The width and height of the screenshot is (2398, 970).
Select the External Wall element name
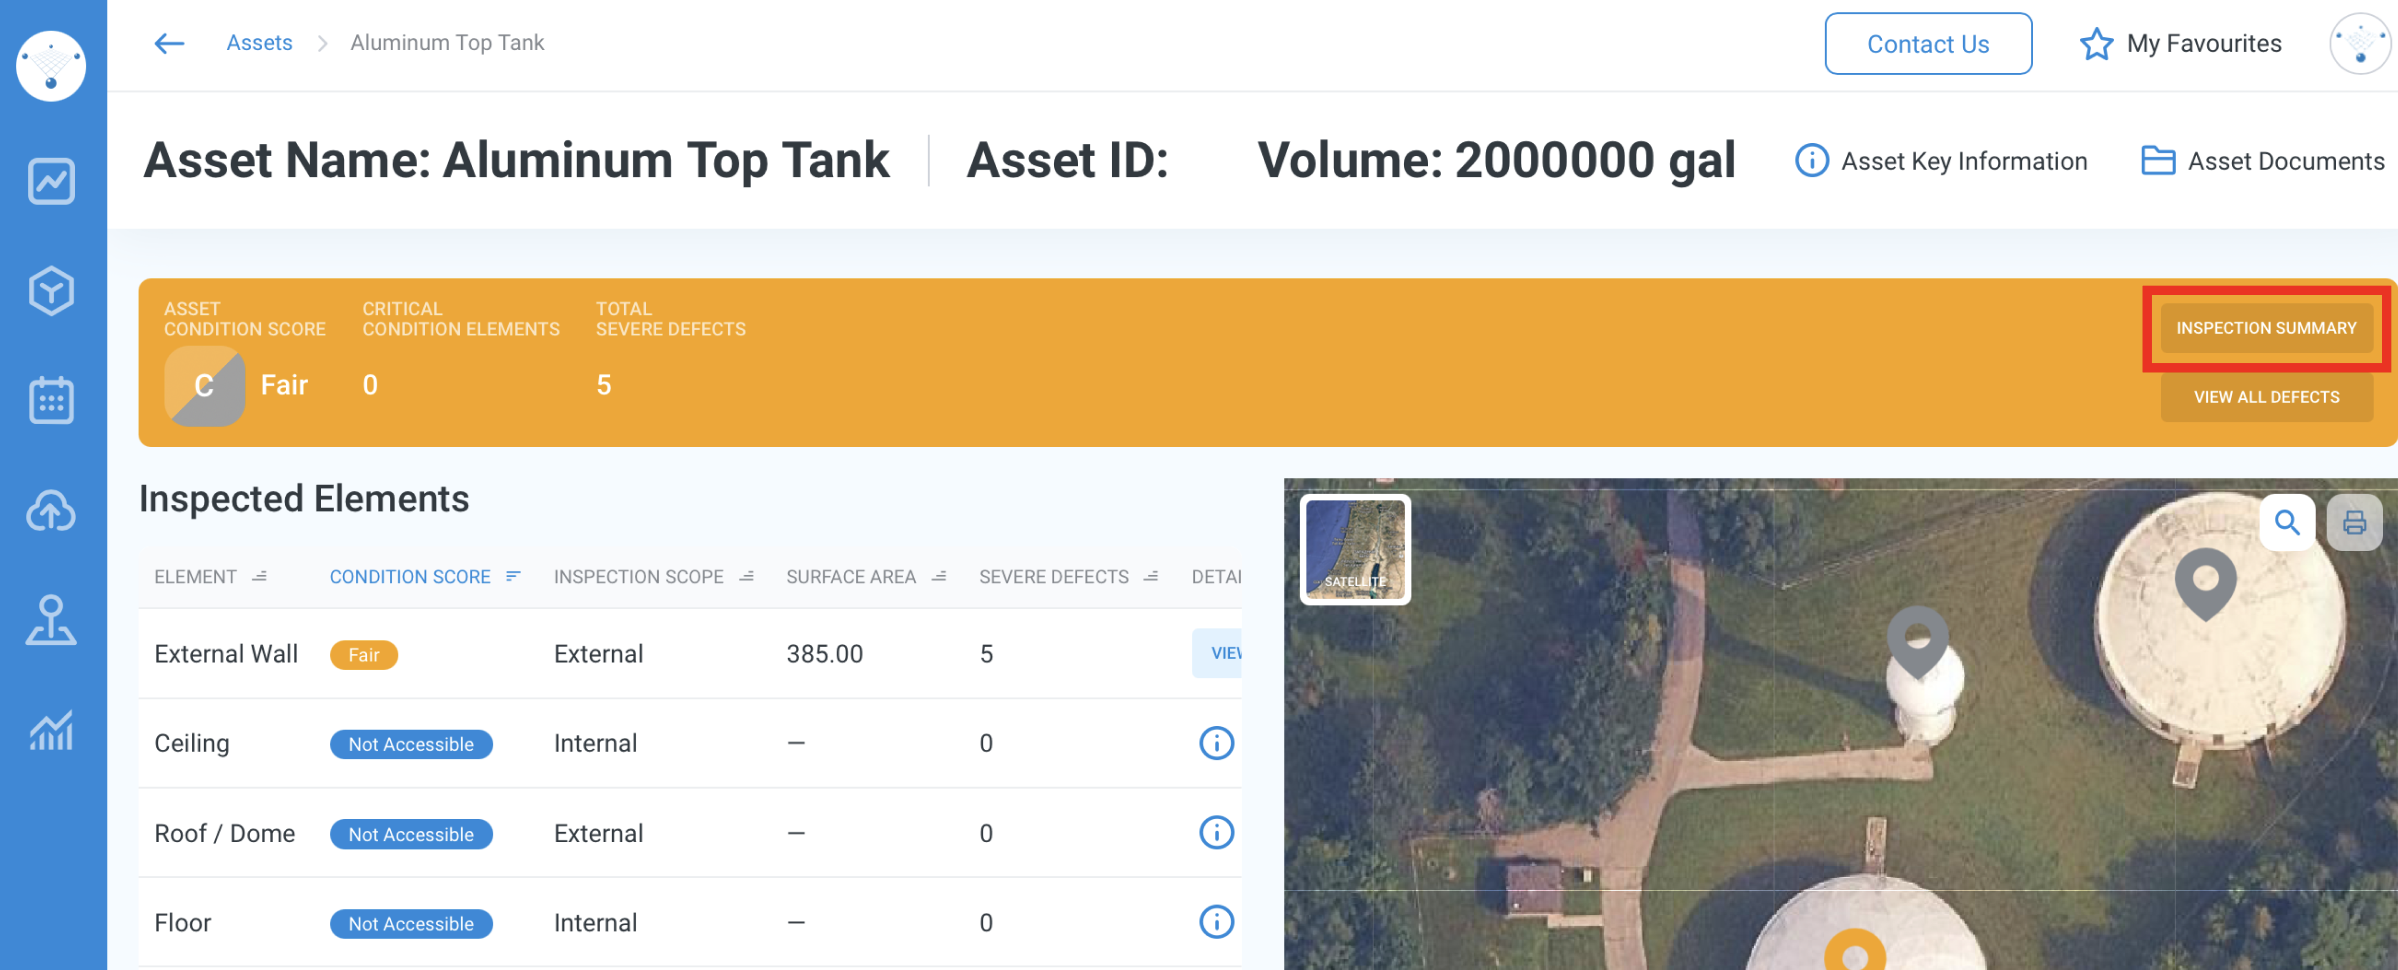click(226, 654)
